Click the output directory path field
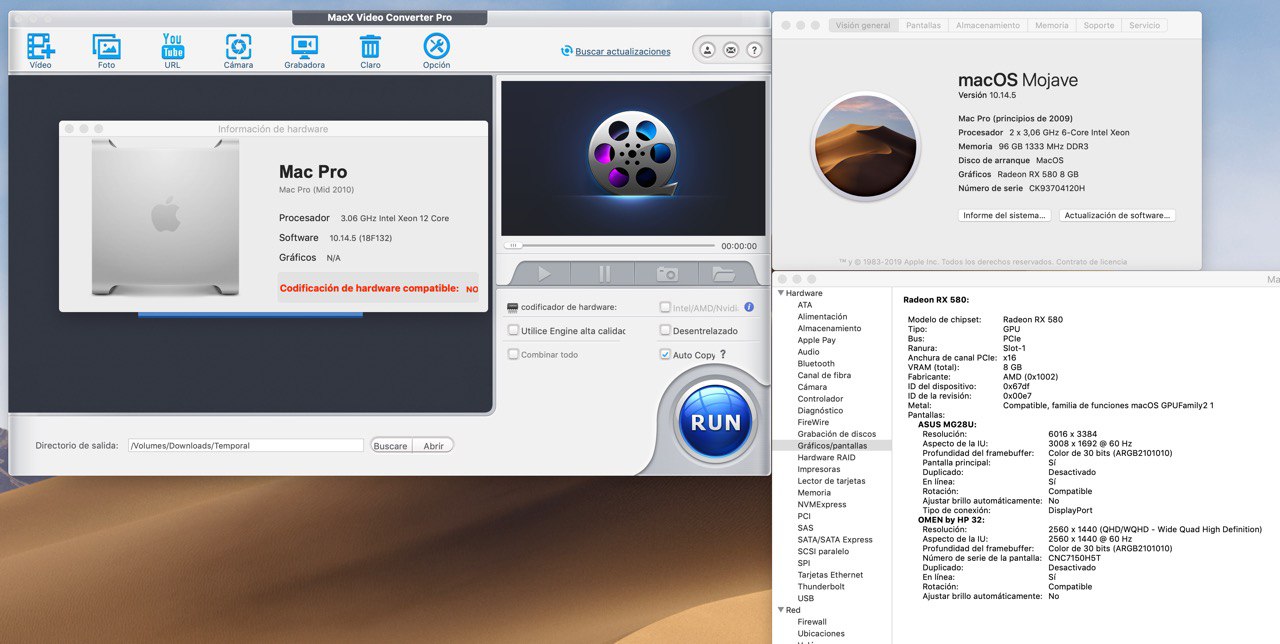The width and height of the screenshot is (1280, 644). [246, 446]
